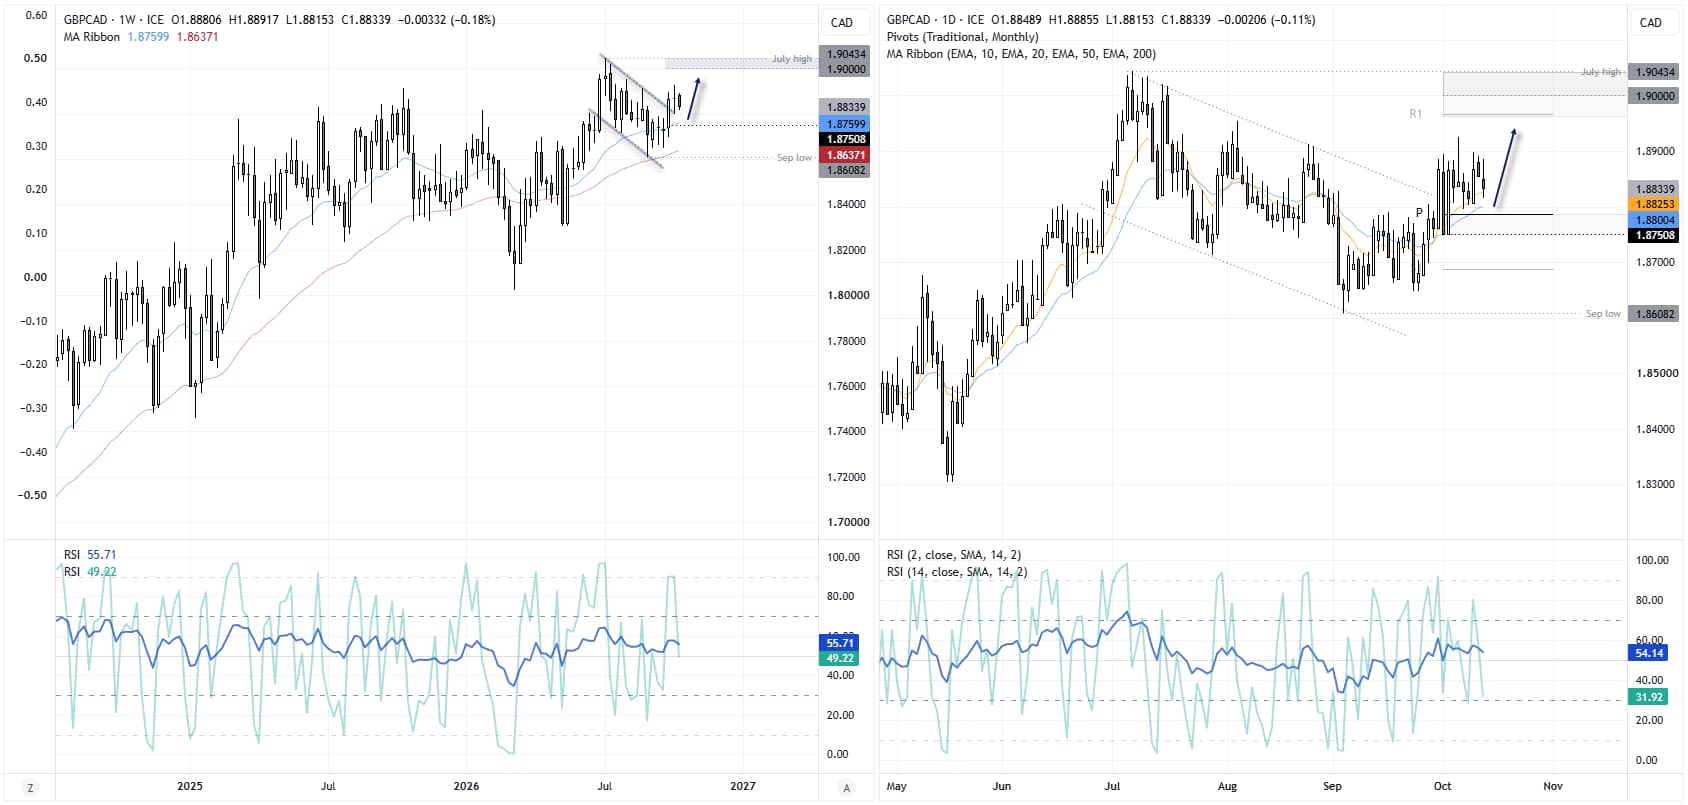
Task: Click blue 54.14 RSI value label
Action: (1649, 653)
